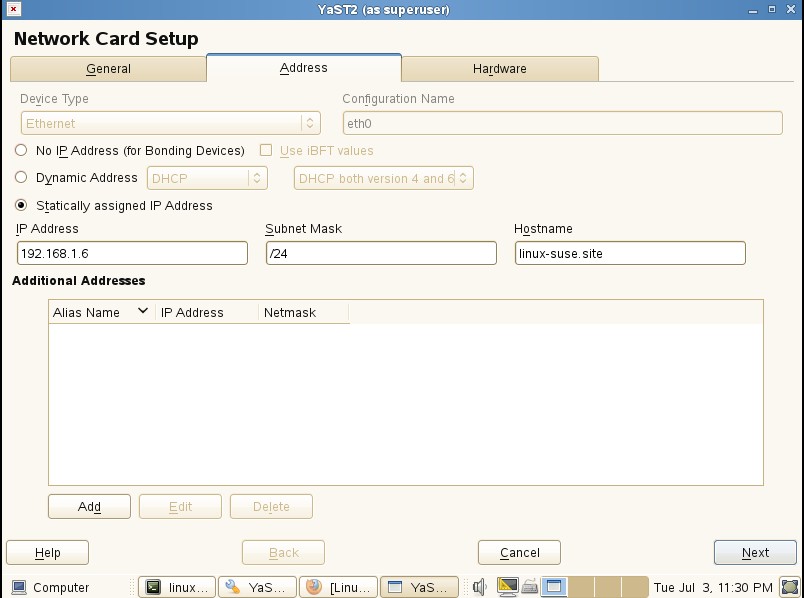Proceed with the Next button
This screenshot has width=804, height=598.
click(x=755, y=553)
